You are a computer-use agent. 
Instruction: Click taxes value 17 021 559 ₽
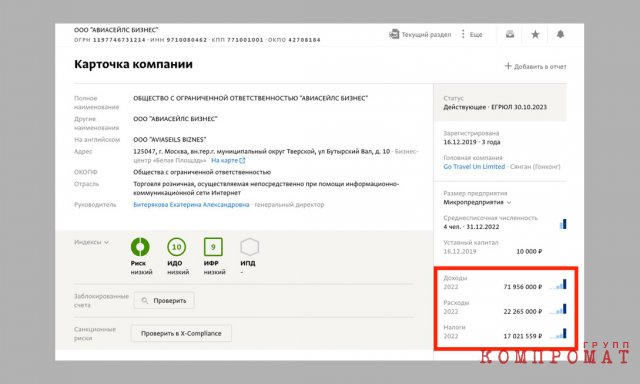click(x=522, y=336)
